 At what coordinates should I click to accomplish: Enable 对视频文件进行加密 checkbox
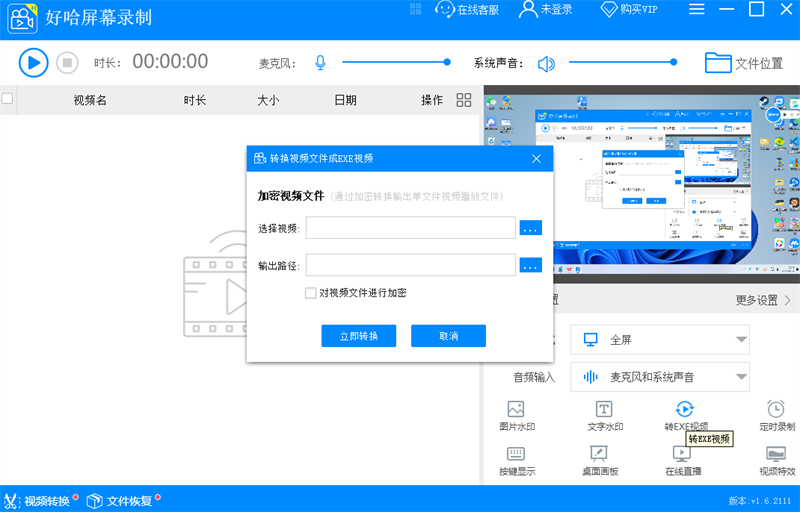311,293
